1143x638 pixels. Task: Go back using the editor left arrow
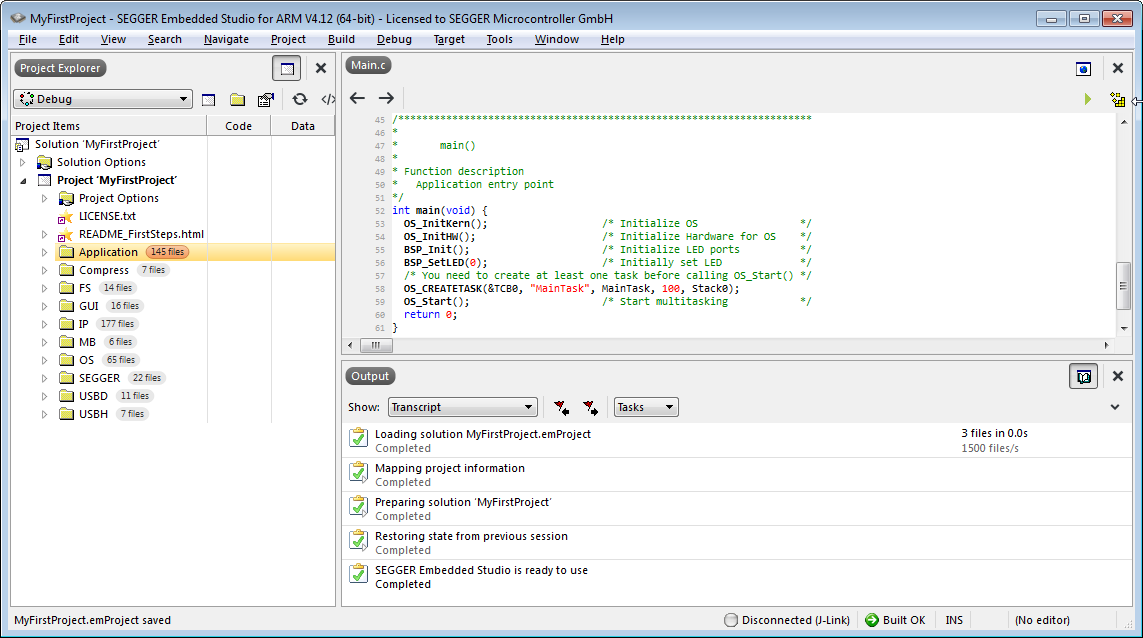pos(357,98)
